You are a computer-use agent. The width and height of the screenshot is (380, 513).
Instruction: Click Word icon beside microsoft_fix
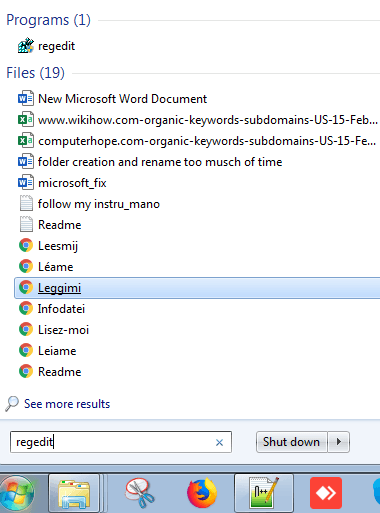pos(26,183)
